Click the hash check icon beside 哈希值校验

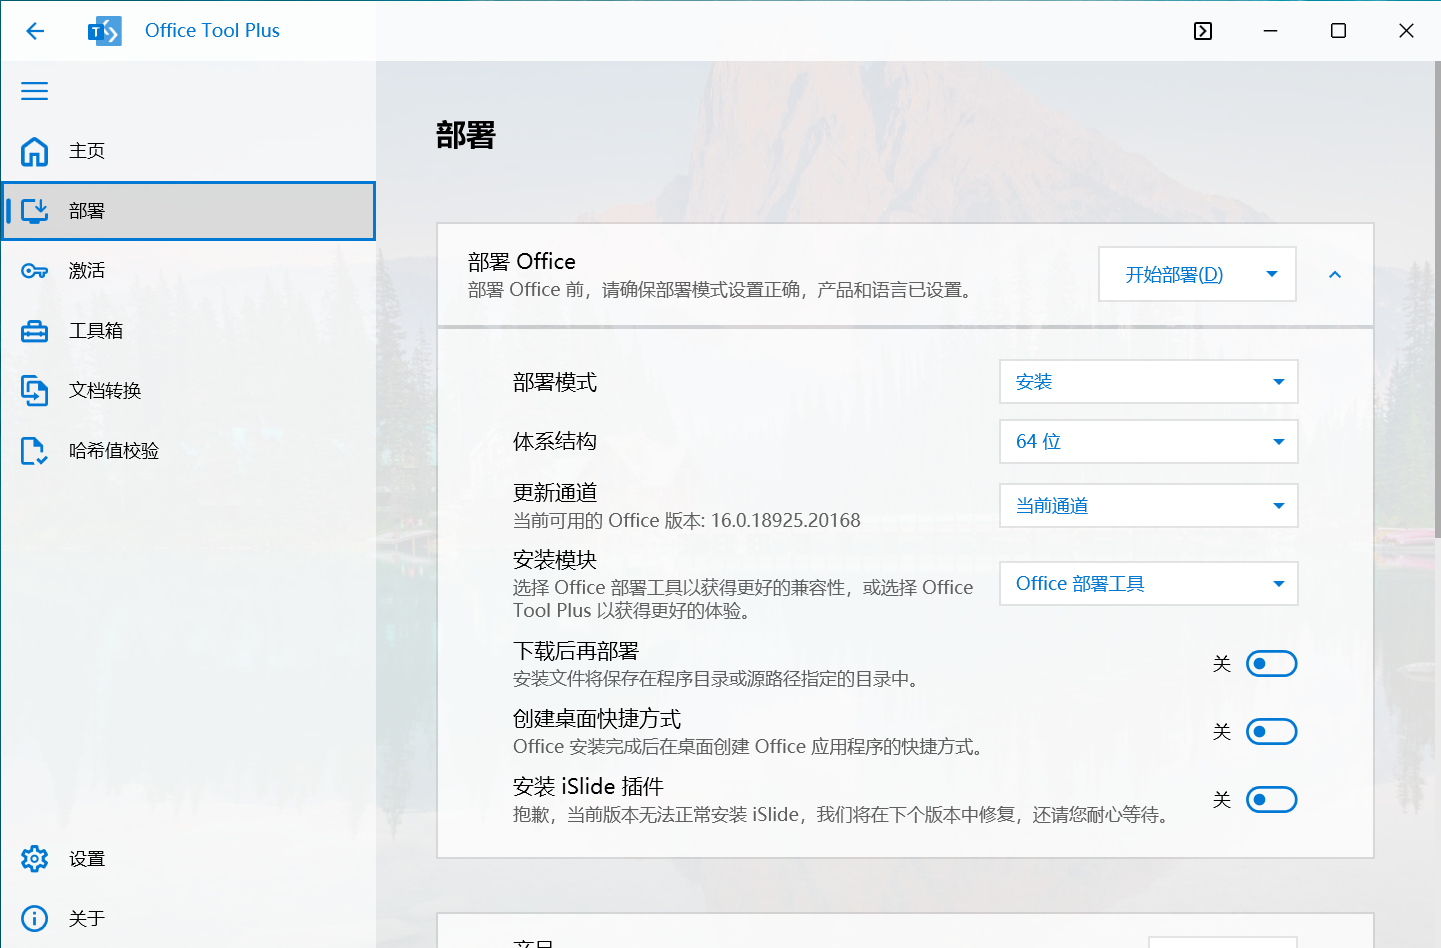[x=35, y=451]
